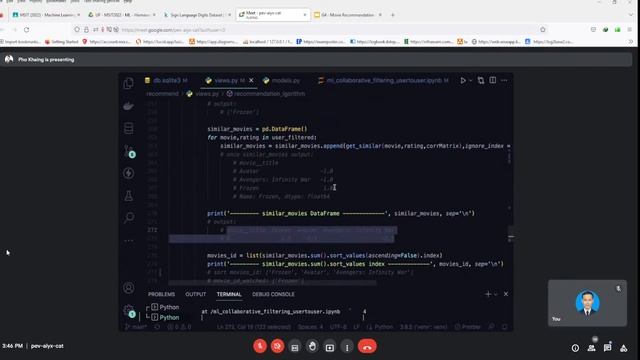This screenshot has height=360, width=640.
Task: Click views.py in the breadcrumb
Action: (207, 94)
